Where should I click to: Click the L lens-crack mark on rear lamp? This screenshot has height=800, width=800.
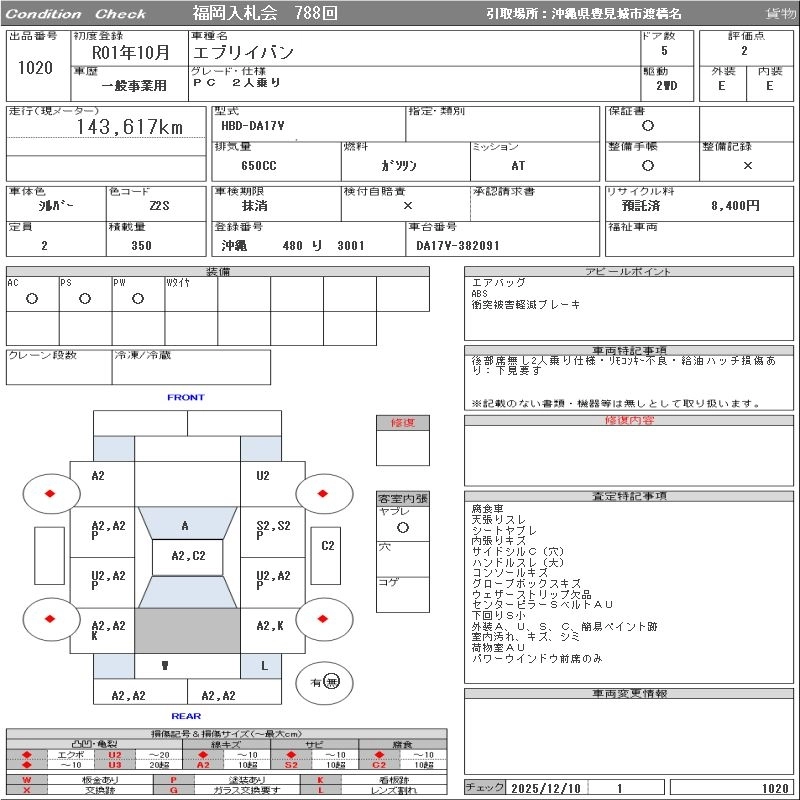point(264,666)
